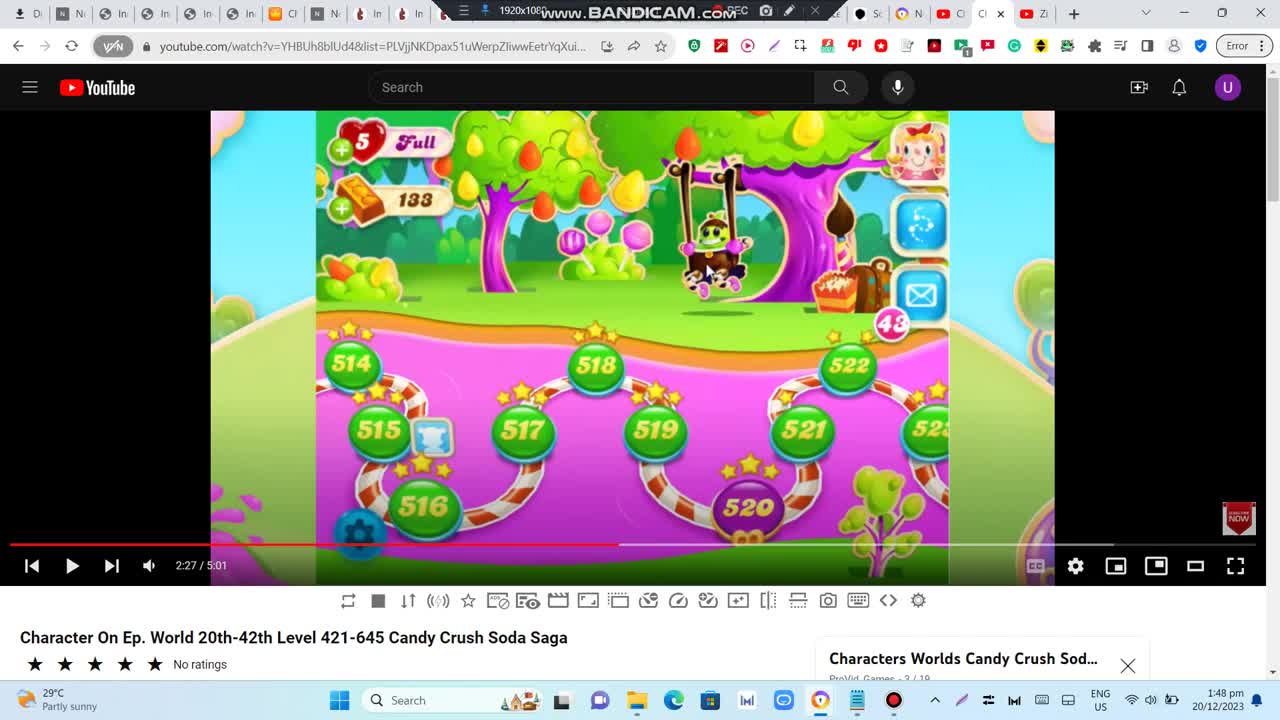The height and width of the screenshot is (720, 1280).
Task: Toggle subtitles with the CC button
Action: tap(1035, 566)
